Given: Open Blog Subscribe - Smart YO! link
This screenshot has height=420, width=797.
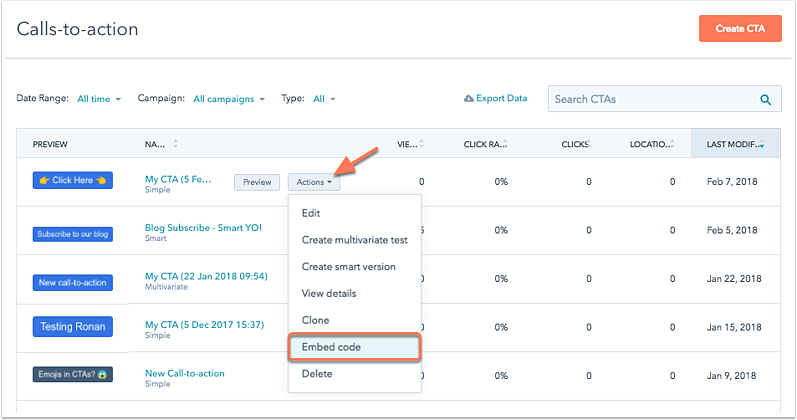Looking at the screenshot, I should [203, 228].
